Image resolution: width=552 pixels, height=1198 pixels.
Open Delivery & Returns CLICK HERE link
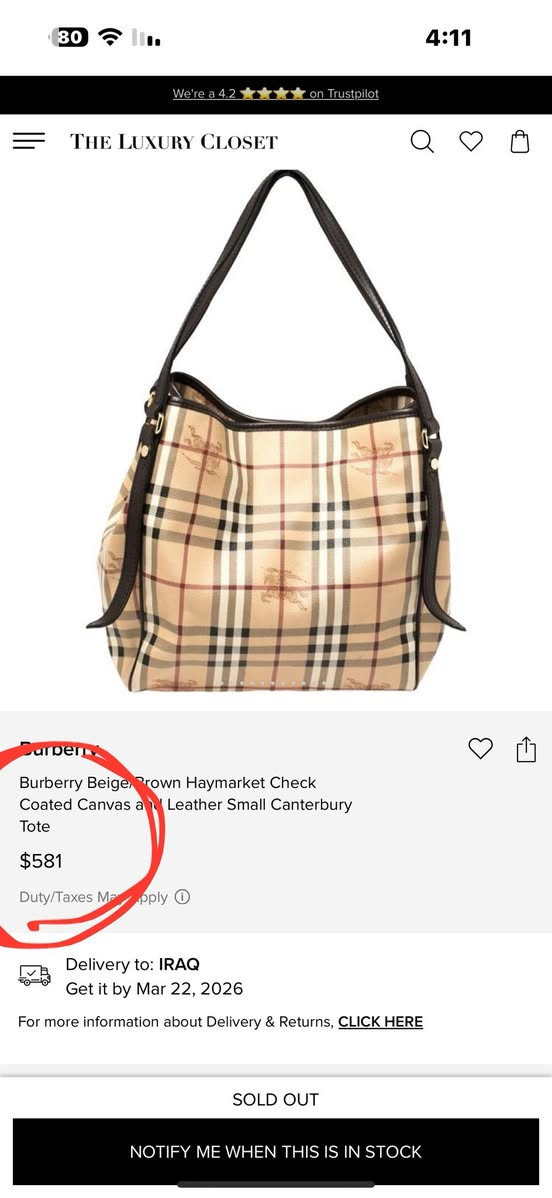[381, 1022]
